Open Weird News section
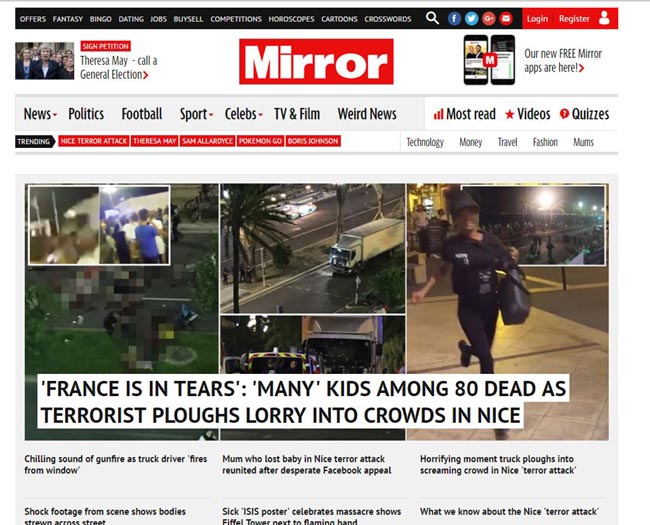This screenshot has width=650, height=525. click(367, 114)
